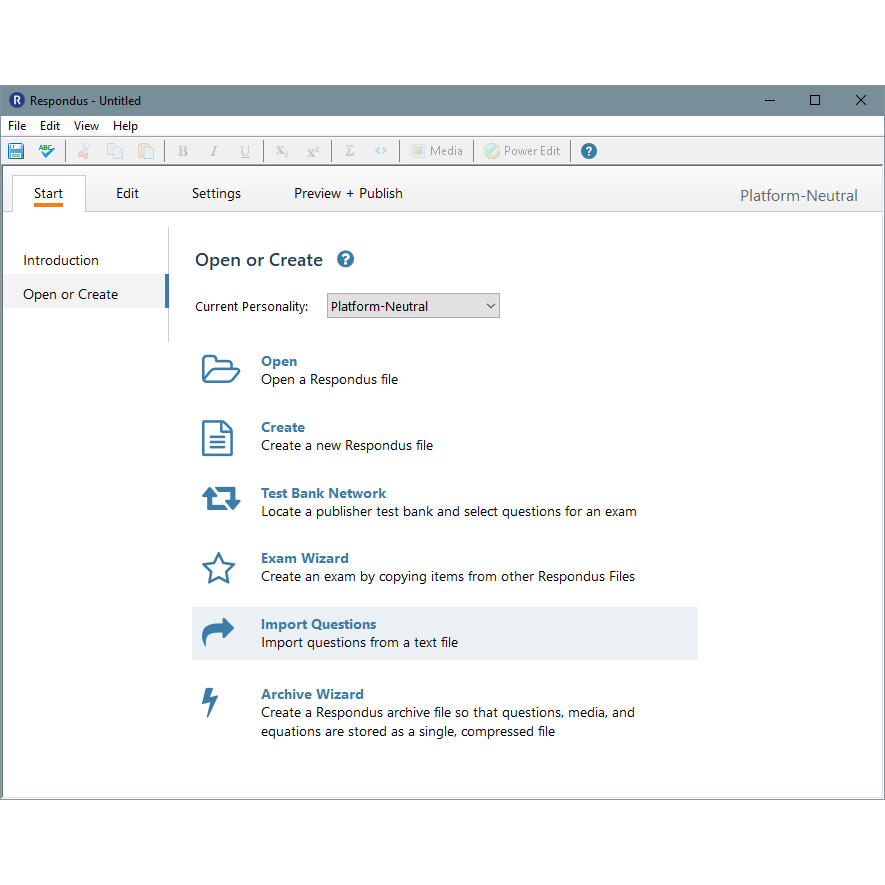Click the Archive Wizard lightning icon
The image size is (885, 885).
pos(210,702)
